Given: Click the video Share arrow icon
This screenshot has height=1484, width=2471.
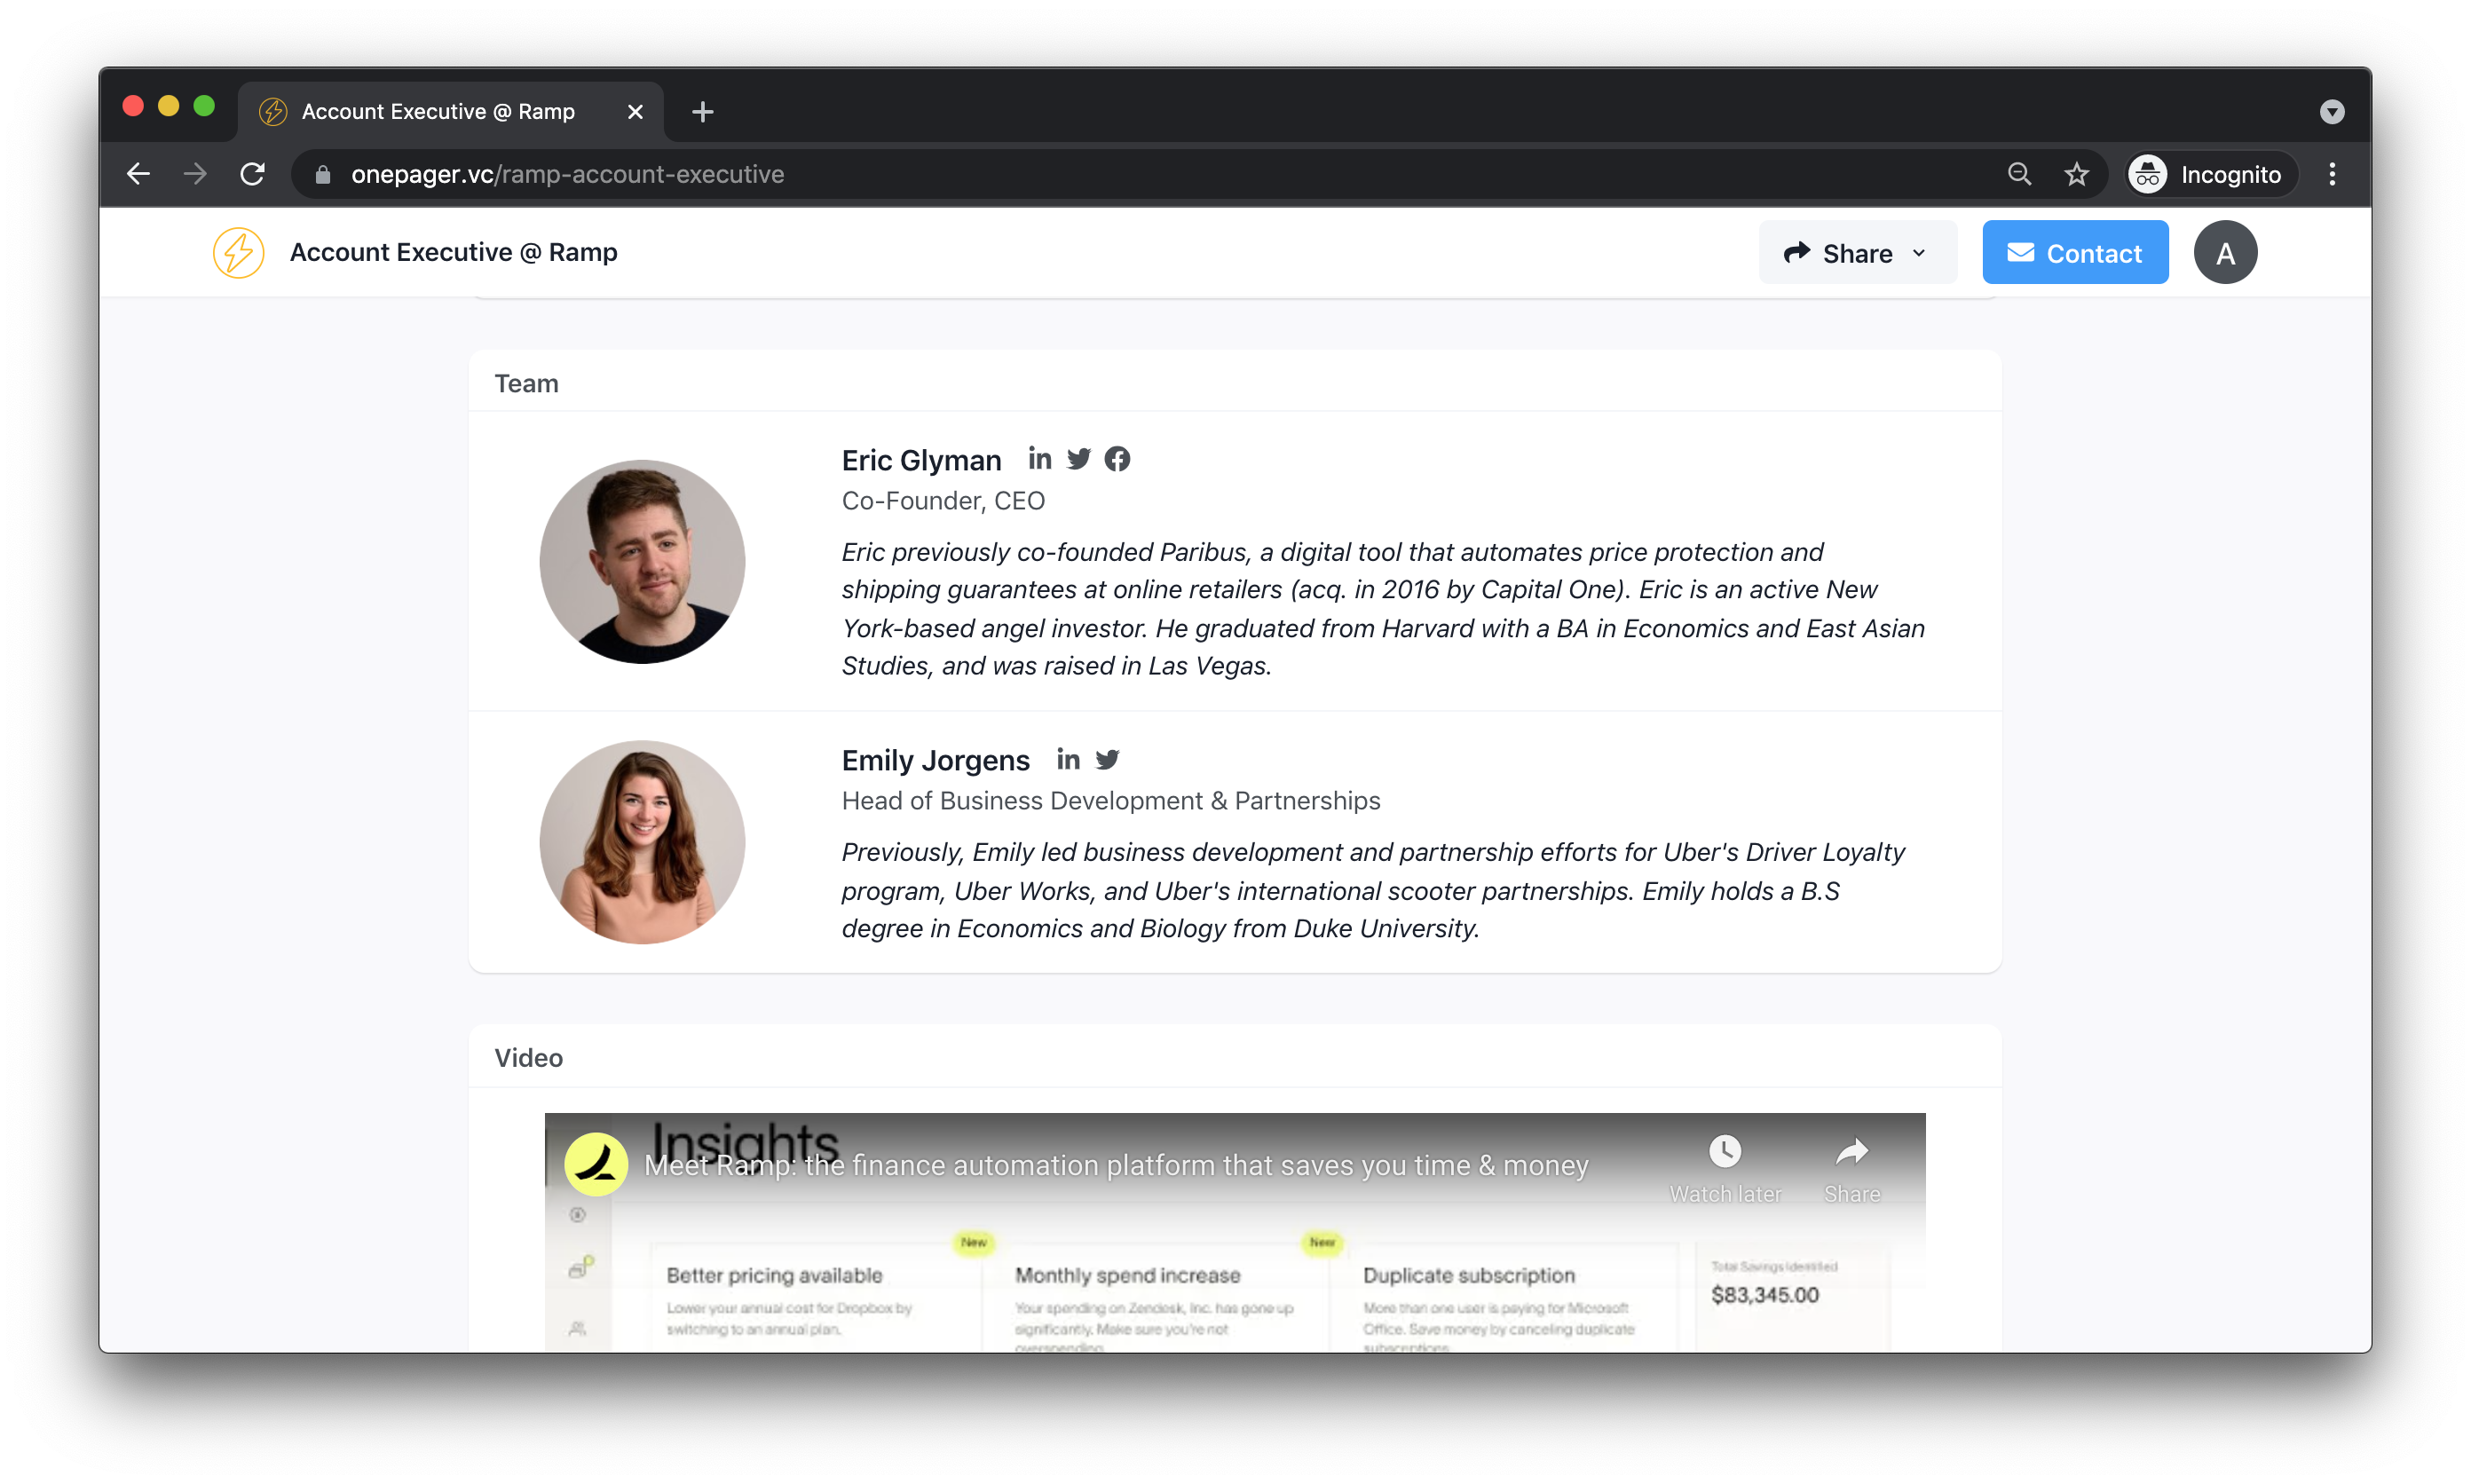Looking at the screenshot, I should 1851,1151.
